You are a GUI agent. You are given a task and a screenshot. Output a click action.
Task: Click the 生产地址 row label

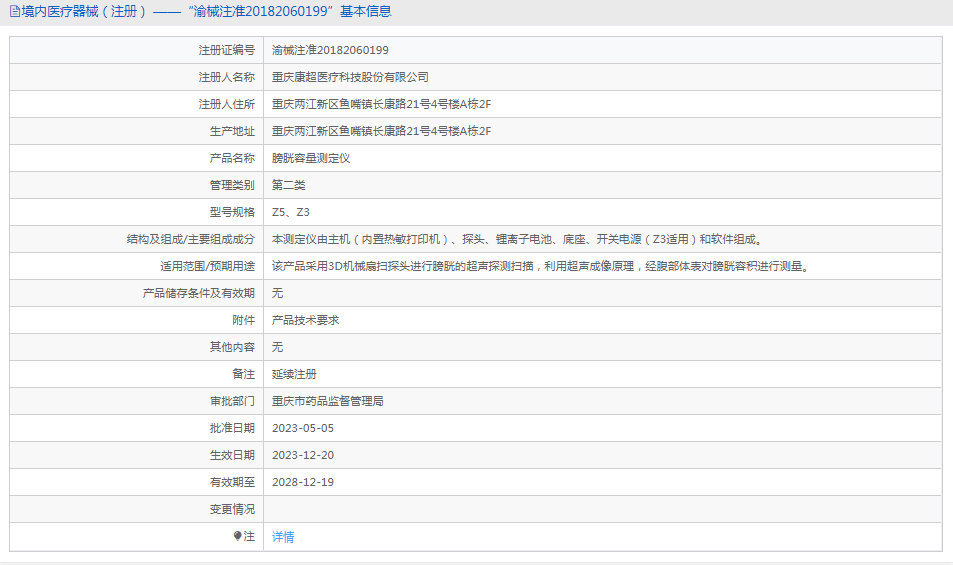coord(232,131)
